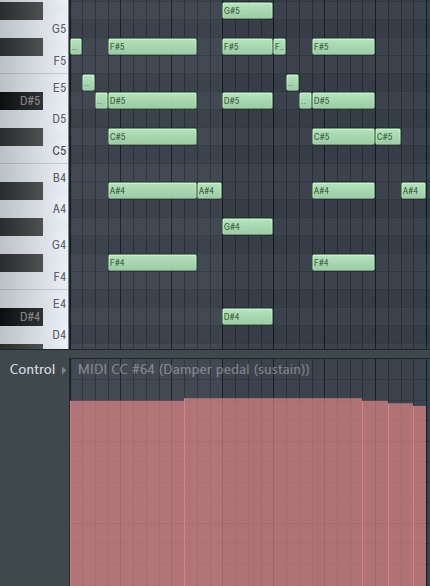Viewport: 430px width, 586px height.
Task: Play the D4 white piano key
Action: (56, 334)
